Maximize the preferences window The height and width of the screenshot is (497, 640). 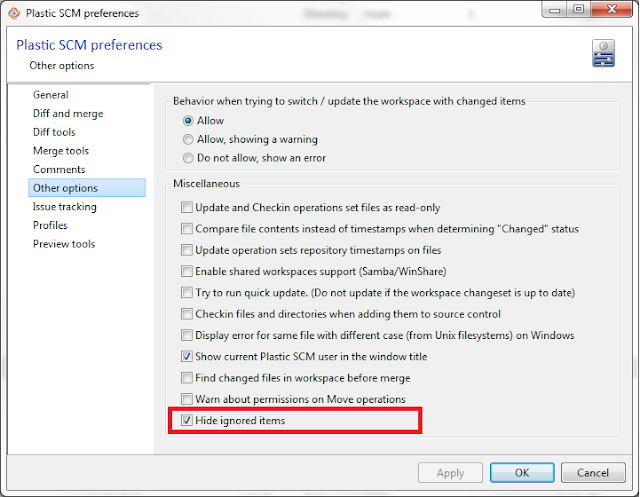(578, 9)
